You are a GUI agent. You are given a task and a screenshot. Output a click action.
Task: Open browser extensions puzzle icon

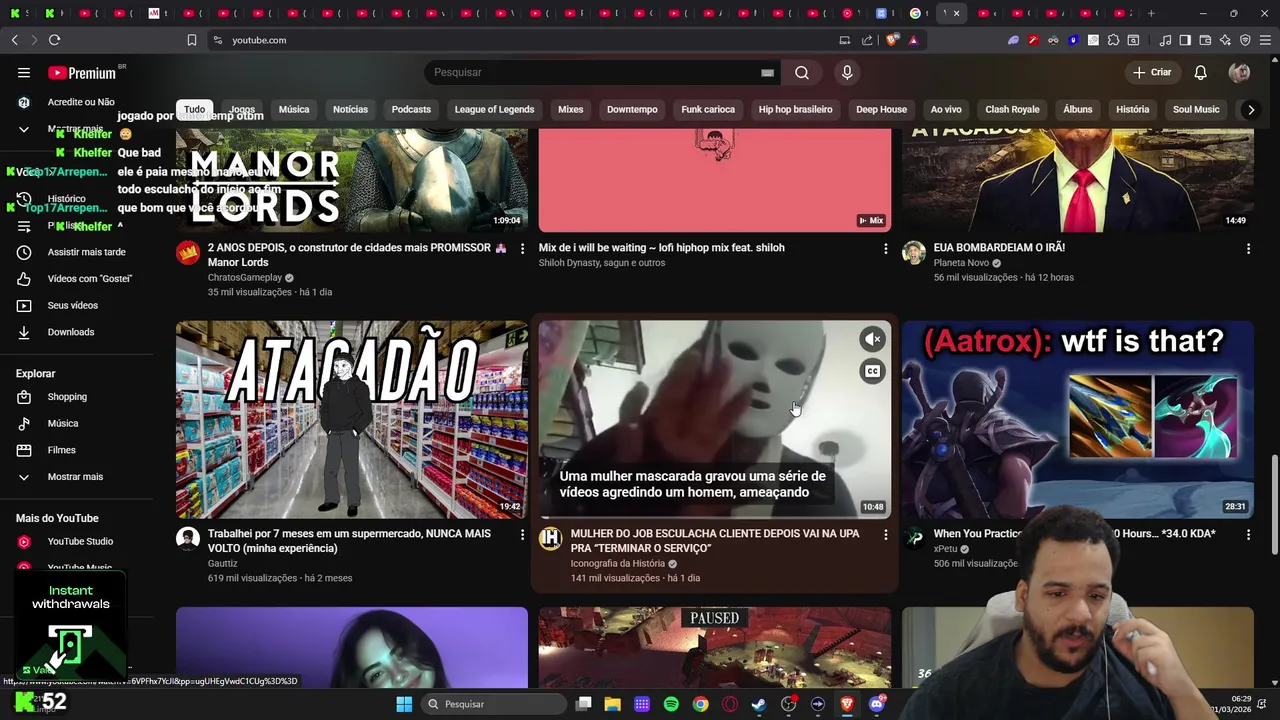pos(1113,40)
